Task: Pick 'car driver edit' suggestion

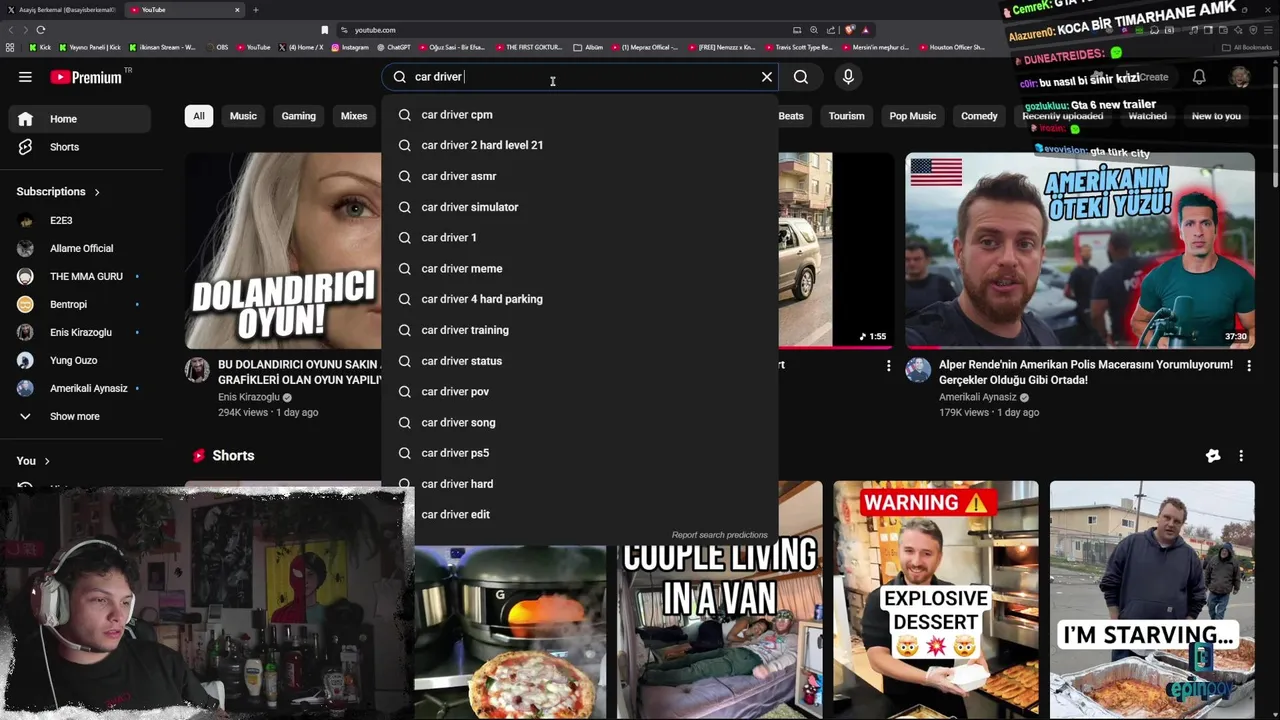Action: [x=580, y=515]
